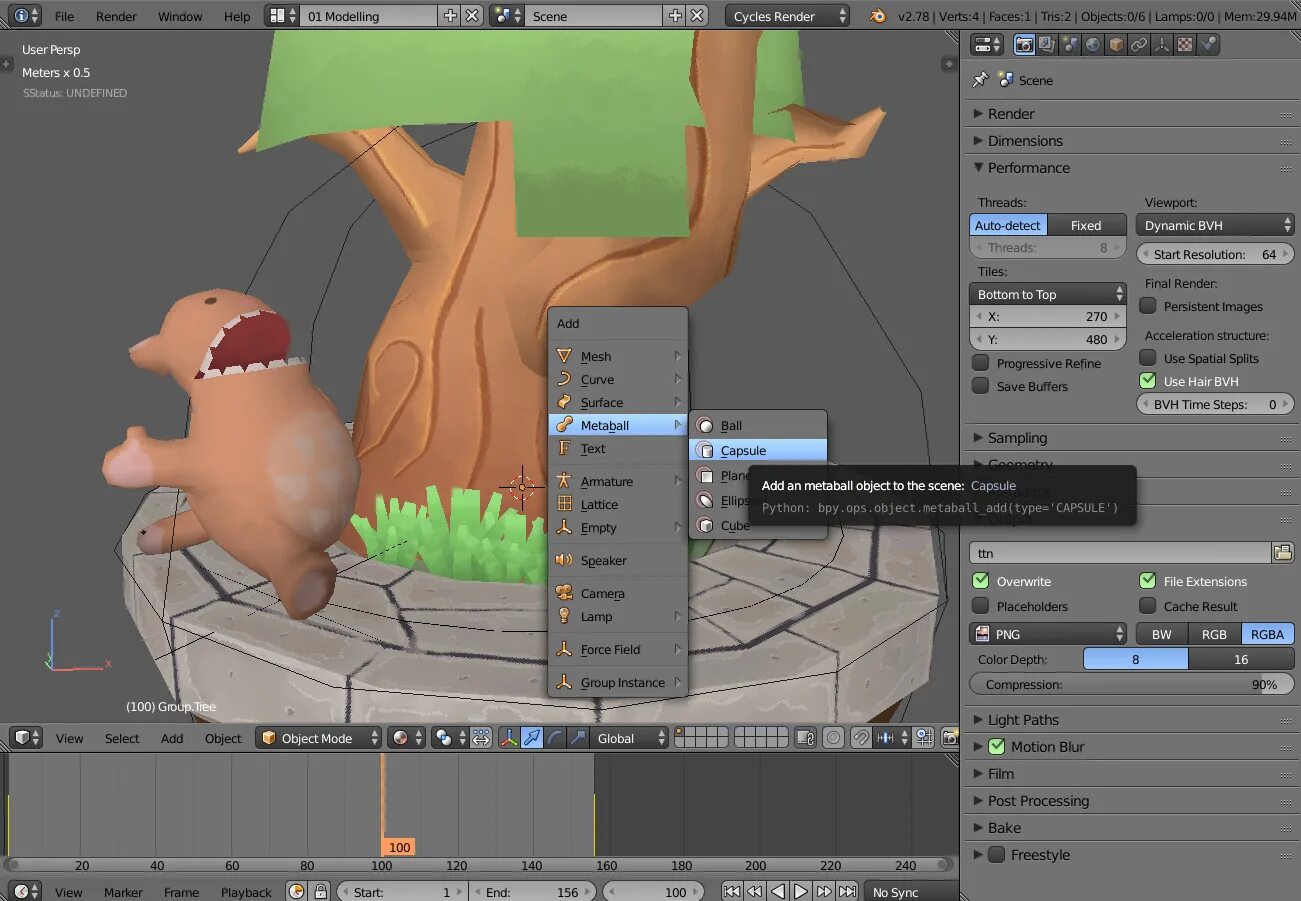Viewport: 1301px width, 901px height.
Task: Toggle the snap magnet icon
Action: pos(860,738)
